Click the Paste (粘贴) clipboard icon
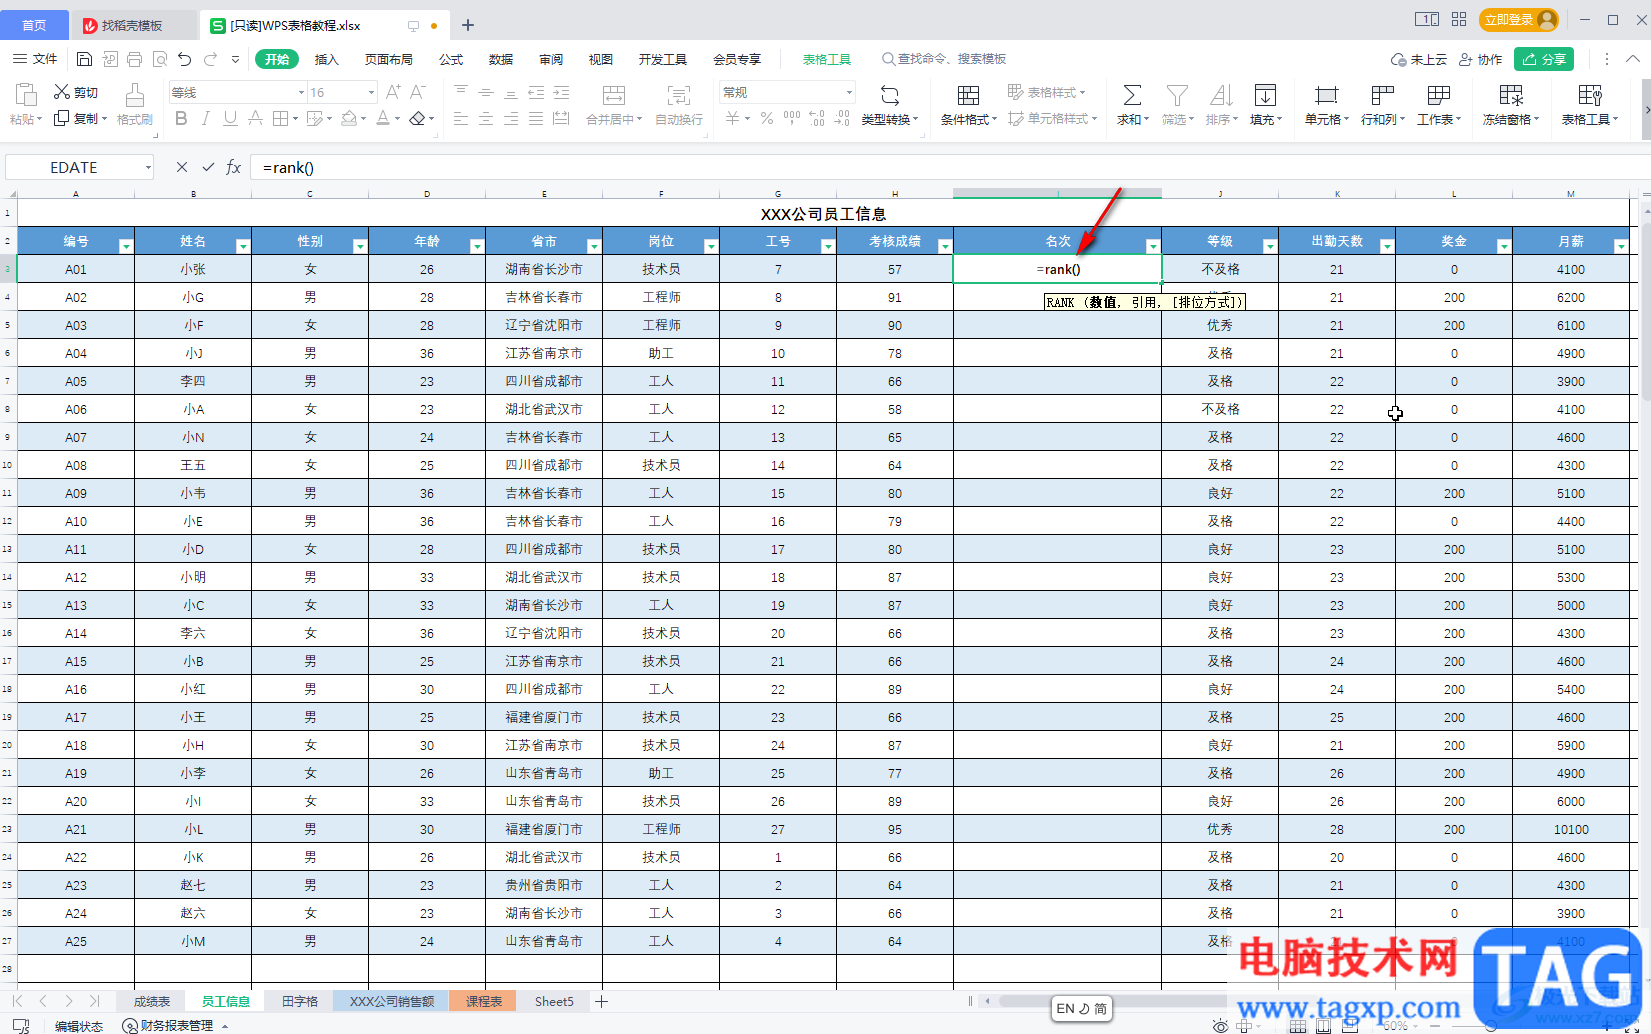Viewport: 1651px width, 1034px height. click(x=25, y=95)
